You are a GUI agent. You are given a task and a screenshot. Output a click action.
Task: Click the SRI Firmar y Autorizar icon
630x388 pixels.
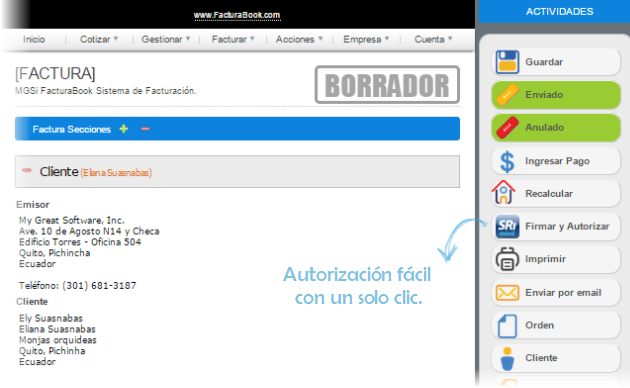[x=507, y=227]
